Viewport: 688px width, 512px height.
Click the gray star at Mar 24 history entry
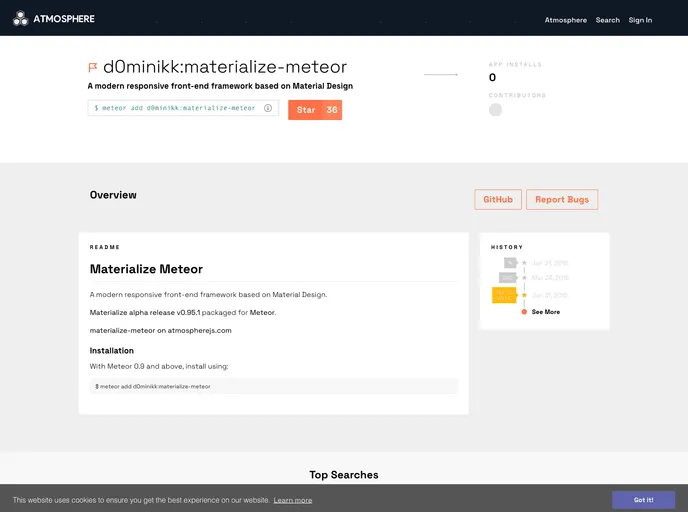524,278
